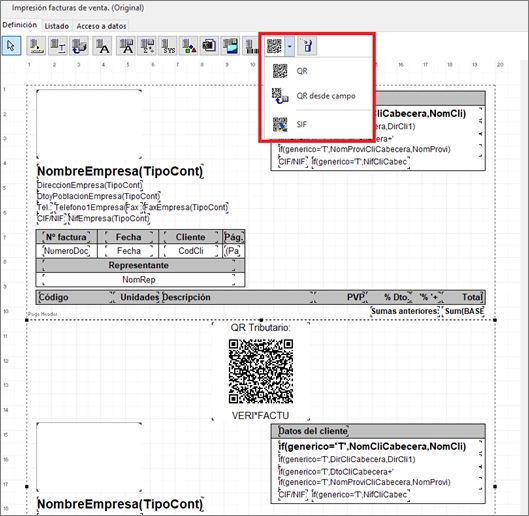Viewport: 529px width, 516px height.
Task: Select the bottom NombreEmpresa(TipoCont) title field
Action: pyautogui.click(x=120, y=504)
